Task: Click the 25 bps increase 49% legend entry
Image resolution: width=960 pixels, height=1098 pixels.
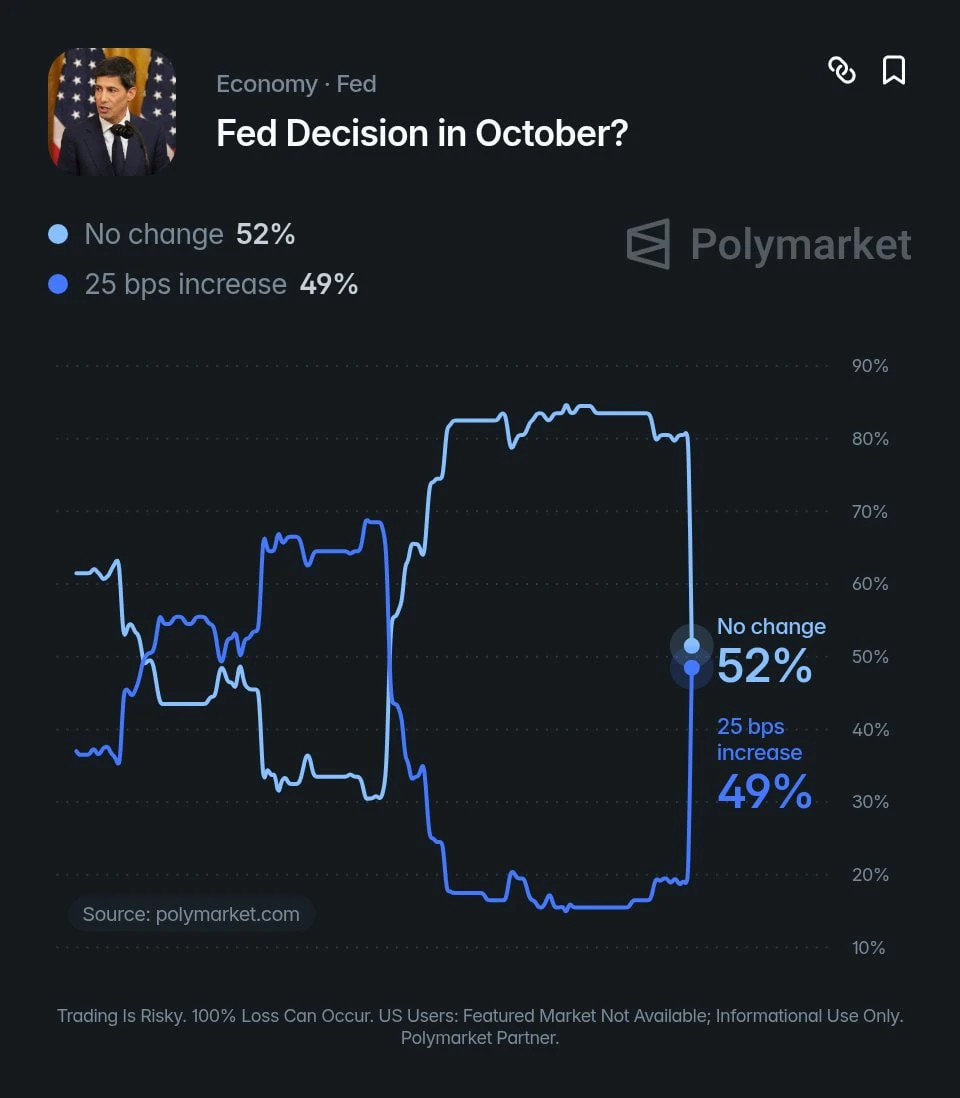Action: tap(203, 284)
